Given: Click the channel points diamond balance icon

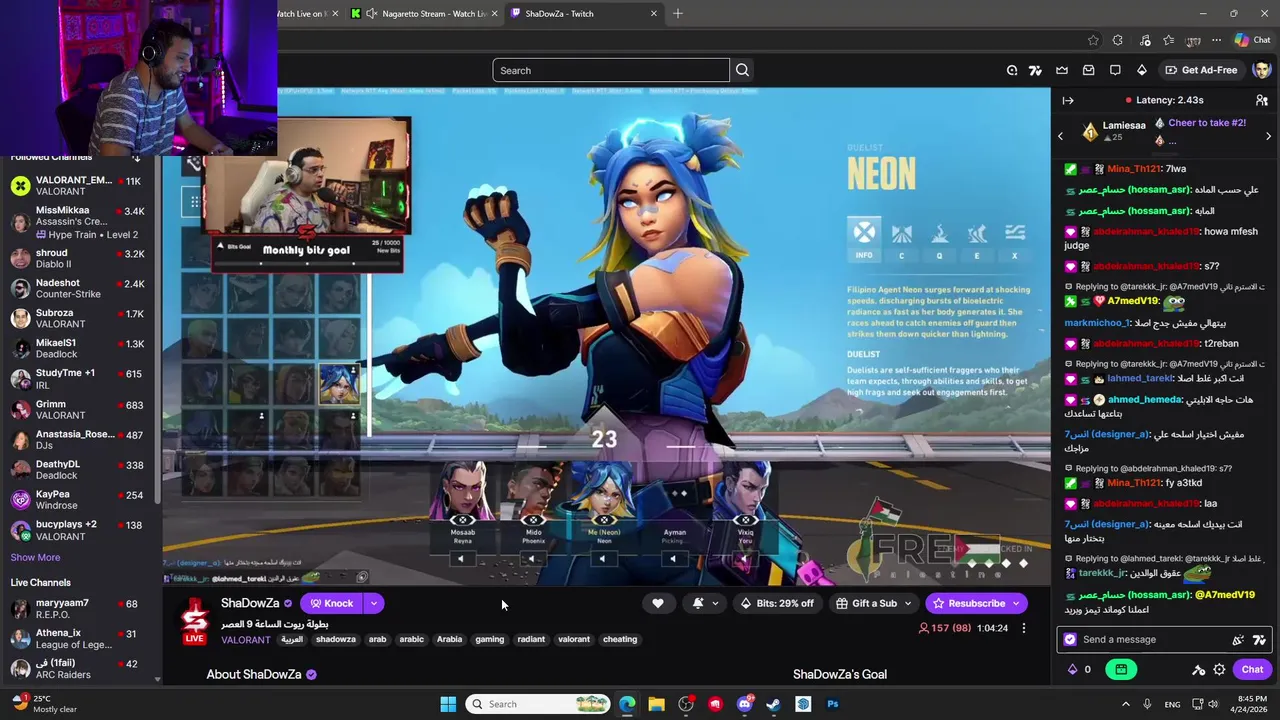Looking at the screenshot, I should coord(1073,670).
